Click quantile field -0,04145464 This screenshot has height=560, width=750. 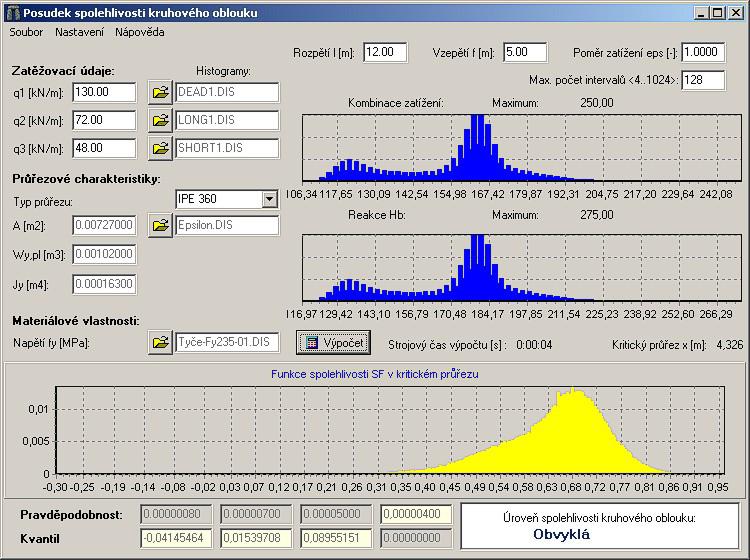coord(176,538)
